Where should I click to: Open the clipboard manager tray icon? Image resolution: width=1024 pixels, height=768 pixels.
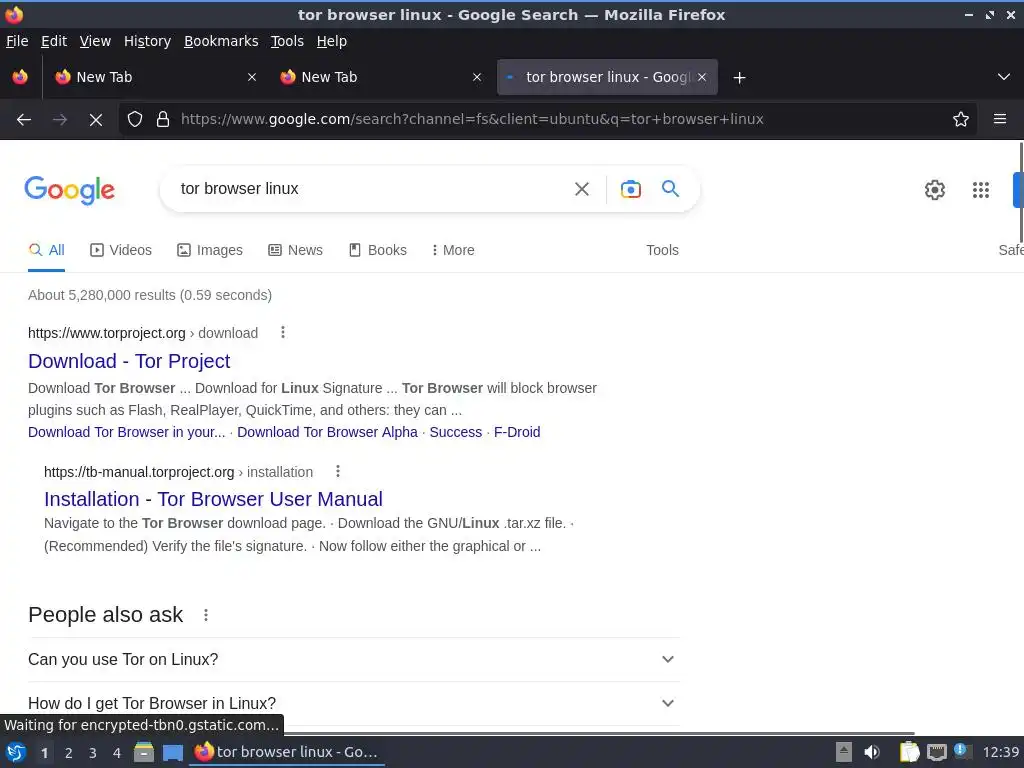pyautogui.click(x=909, y=752)
